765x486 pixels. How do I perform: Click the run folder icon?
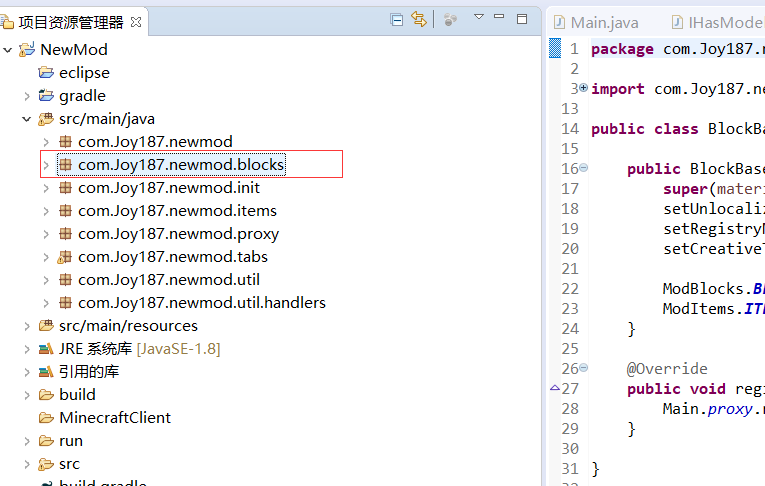coord(46,441)
